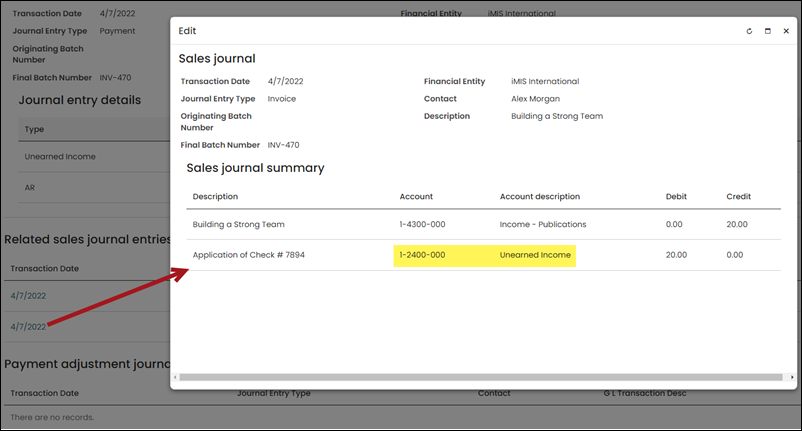Click Journal Entry Type header in payment adjustment table
The image size is (802, 431).
[x=274, y=393]
